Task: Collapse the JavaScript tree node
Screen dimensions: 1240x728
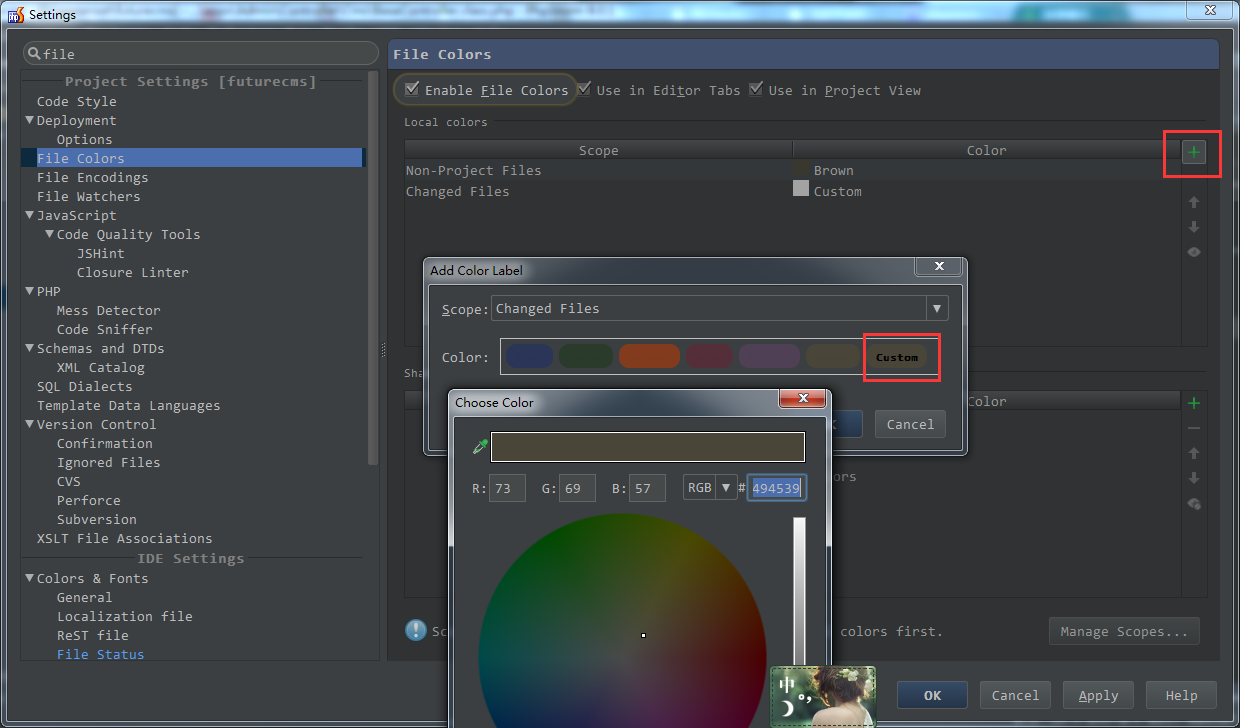Action: [29, 215]
